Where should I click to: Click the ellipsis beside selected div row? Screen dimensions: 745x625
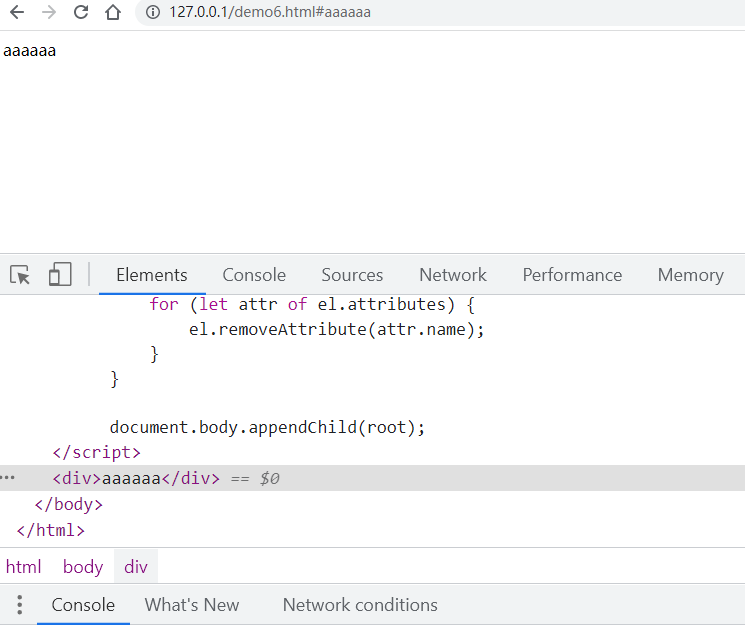pyautogui.click(x=8, y=477)
